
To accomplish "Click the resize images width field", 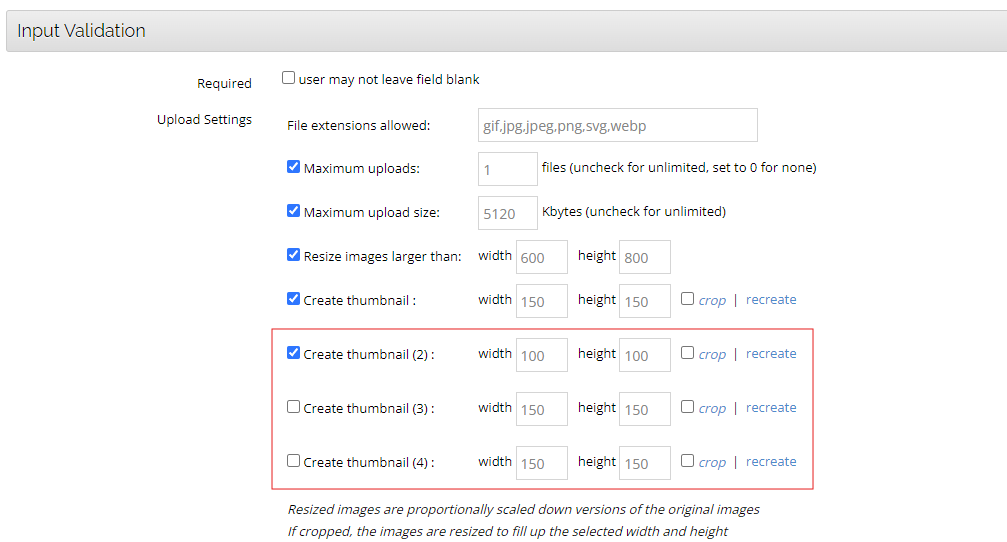I will point(541,257).
